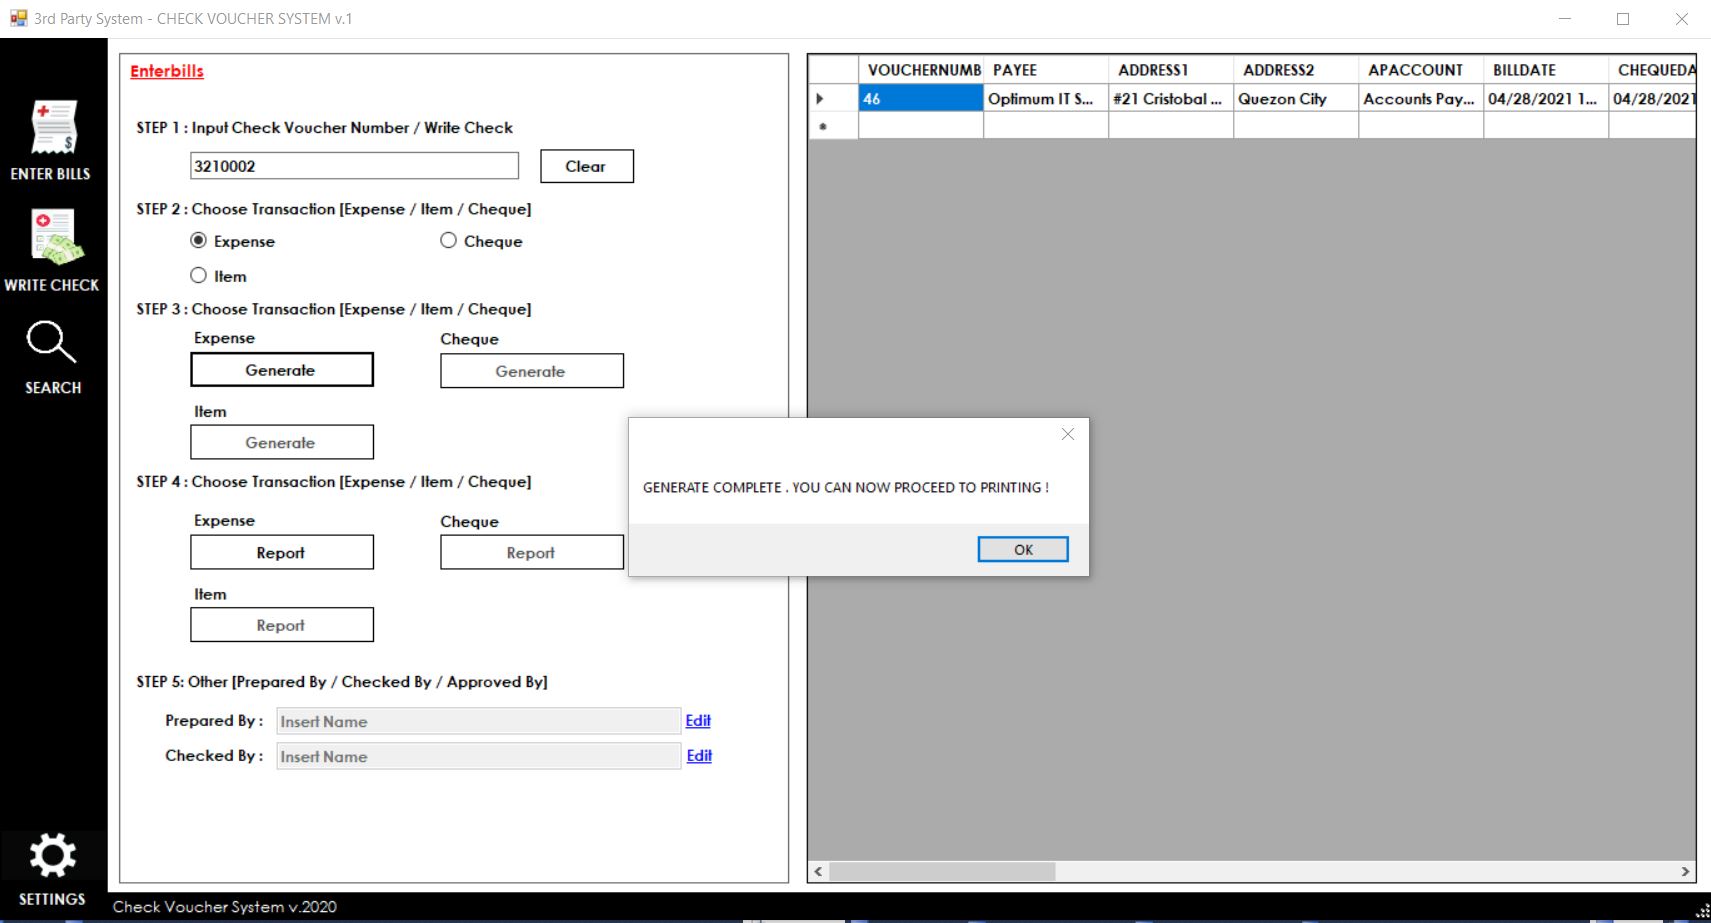Click the check voucher number field
This screenshot has height=923, width=1711.
[x=354, y=166]
